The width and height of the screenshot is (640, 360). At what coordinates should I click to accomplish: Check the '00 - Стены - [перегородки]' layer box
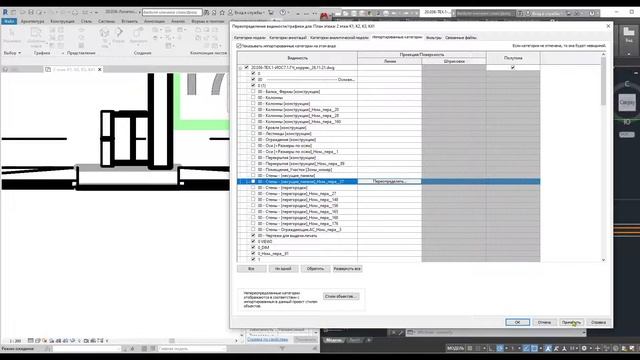pos(253,187)
